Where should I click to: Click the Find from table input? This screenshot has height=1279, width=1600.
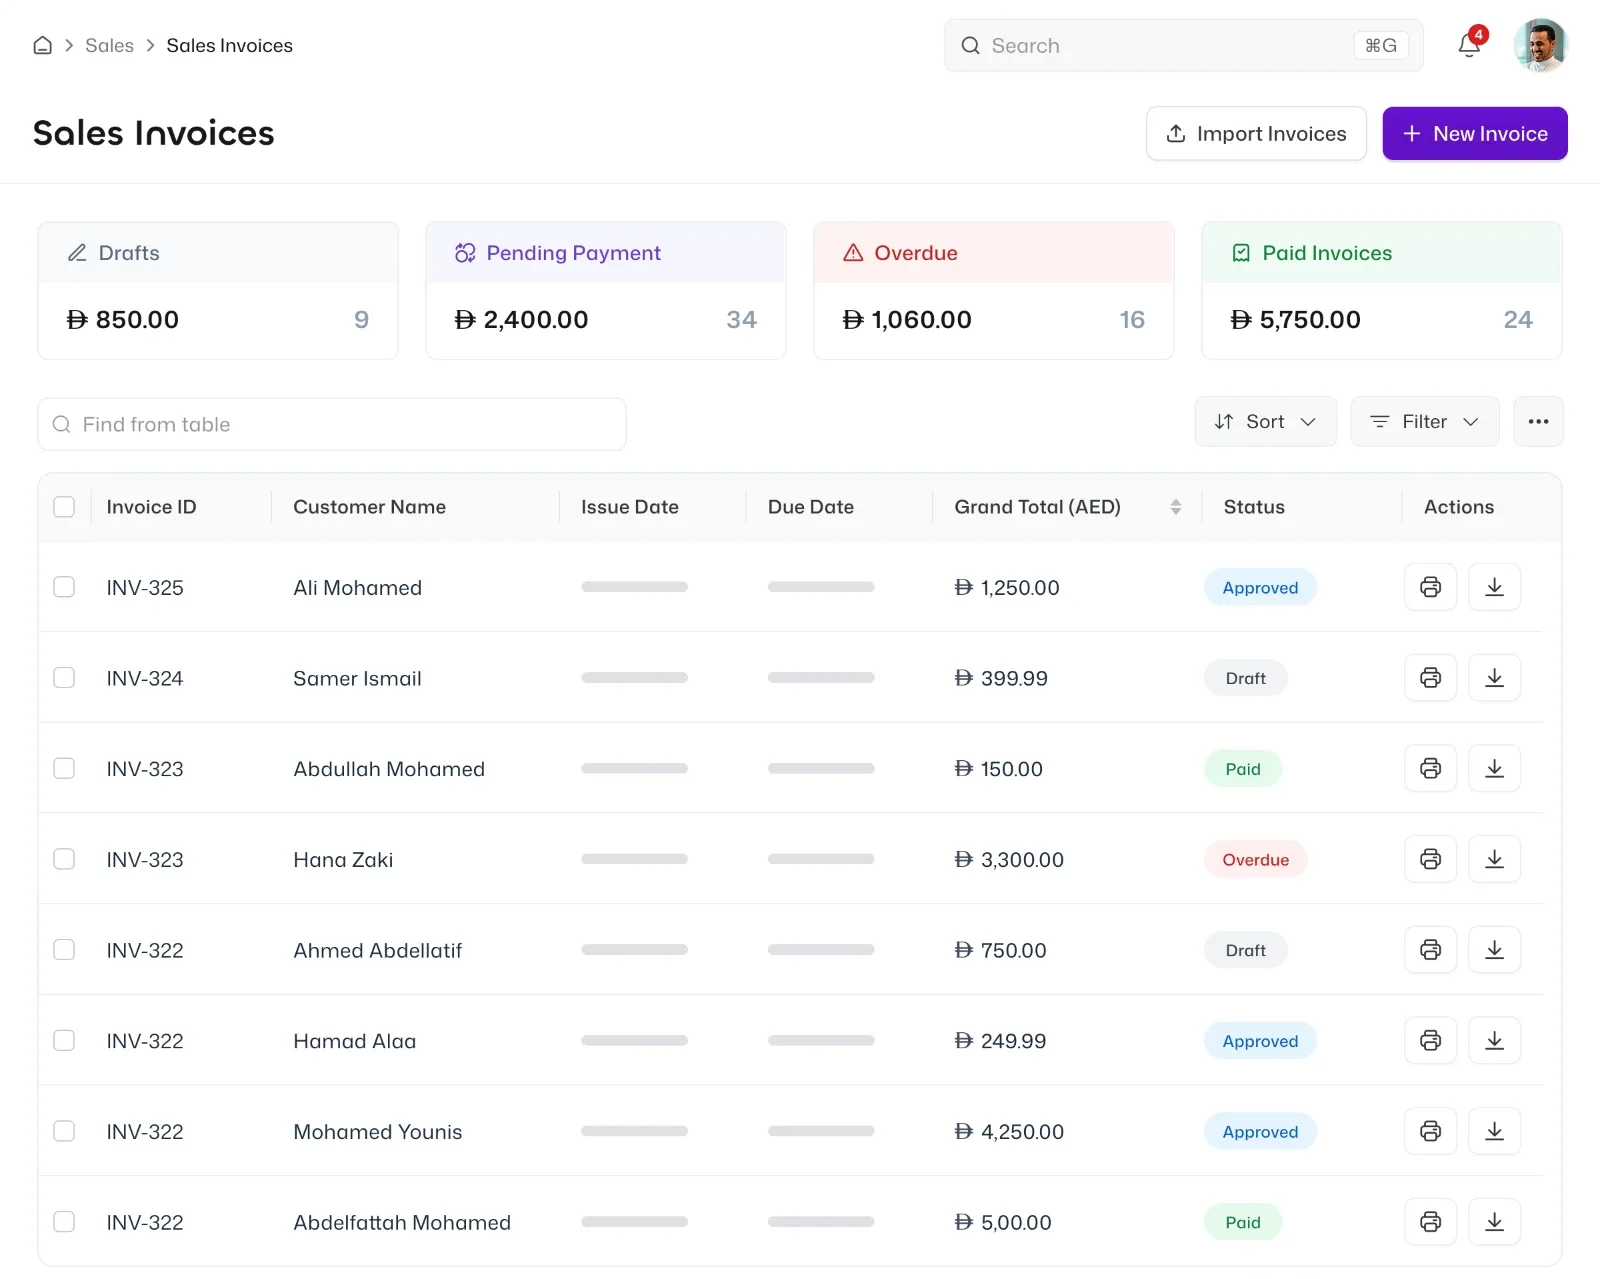332,424
